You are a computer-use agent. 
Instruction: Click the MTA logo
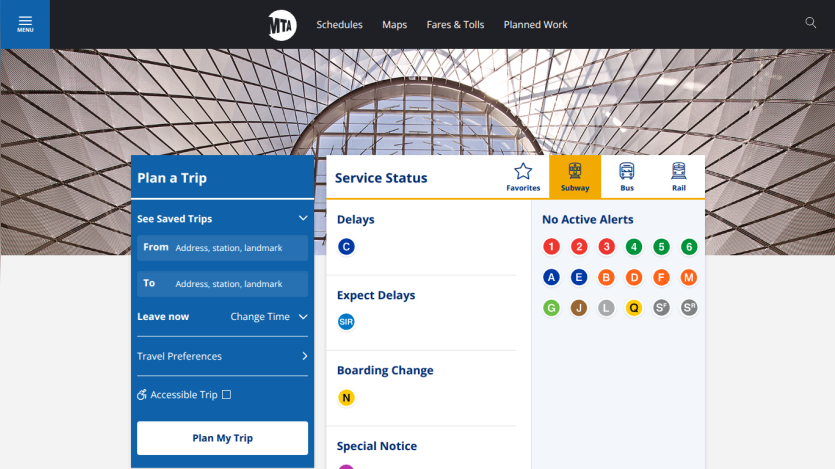(282, 25)
